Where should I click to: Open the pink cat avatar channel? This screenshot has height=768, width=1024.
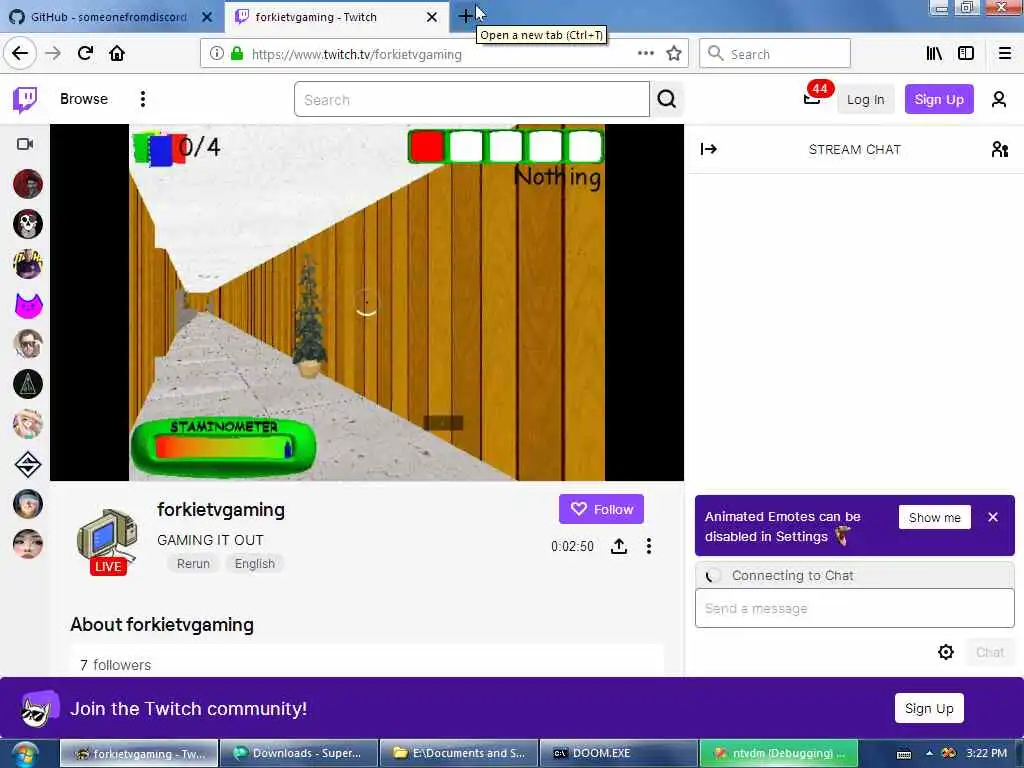pos(27,304)
